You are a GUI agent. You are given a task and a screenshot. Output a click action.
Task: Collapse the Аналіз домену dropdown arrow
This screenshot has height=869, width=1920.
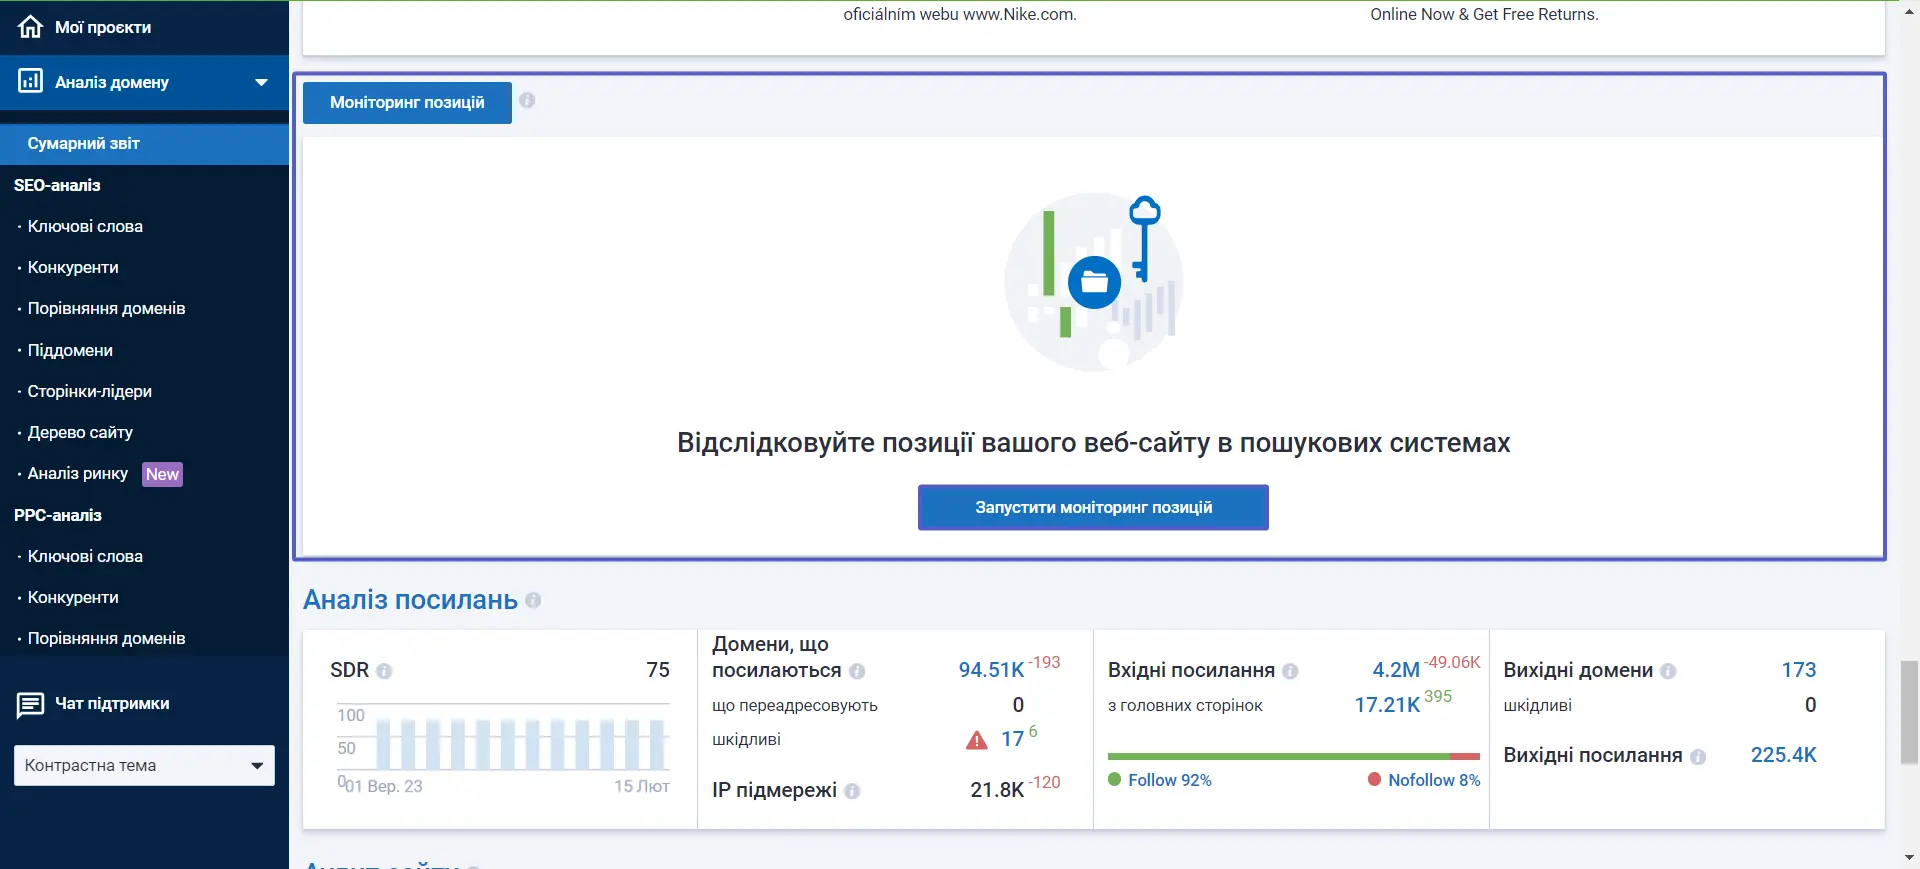coord(261,82)
